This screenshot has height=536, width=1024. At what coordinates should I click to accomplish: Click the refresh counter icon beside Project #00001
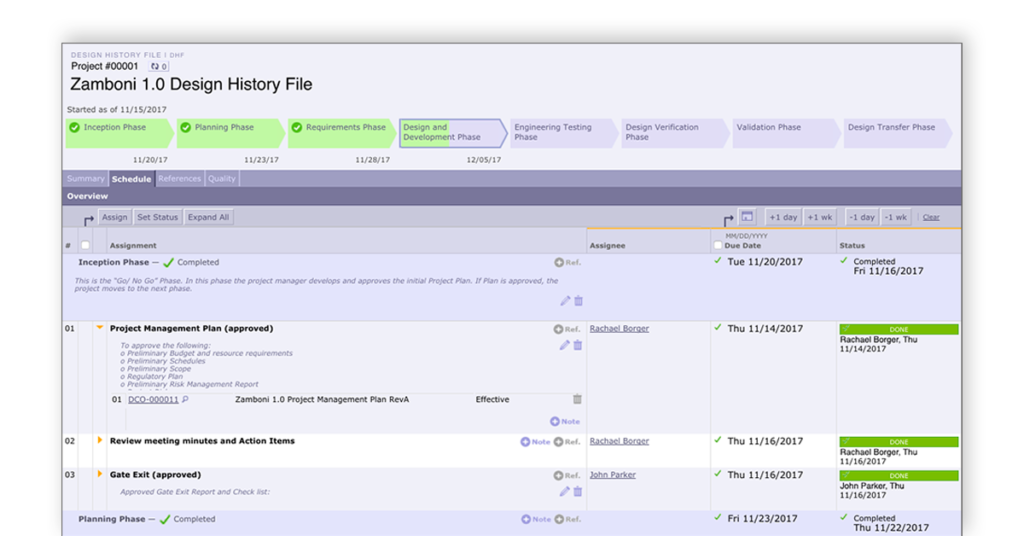[159, 67]
